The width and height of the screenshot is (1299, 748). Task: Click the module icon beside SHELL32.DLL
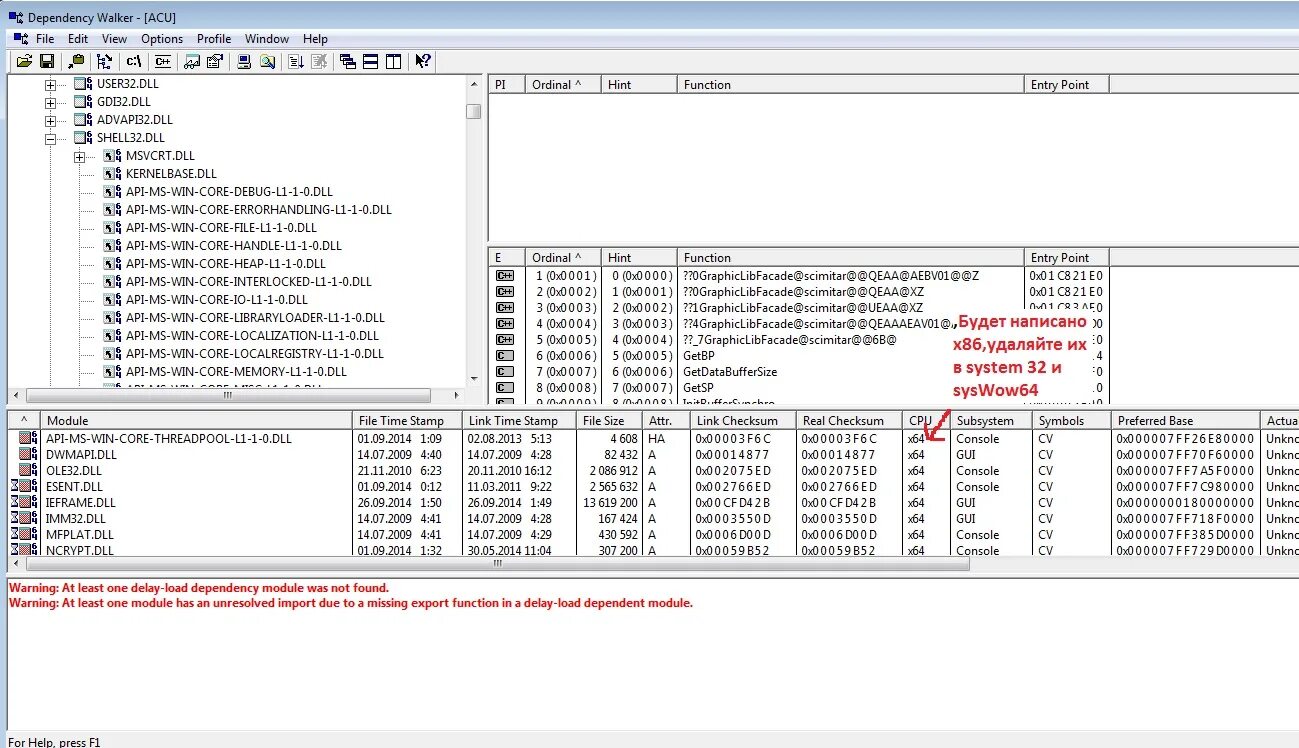pyautogui.click(x=83, y=138)
